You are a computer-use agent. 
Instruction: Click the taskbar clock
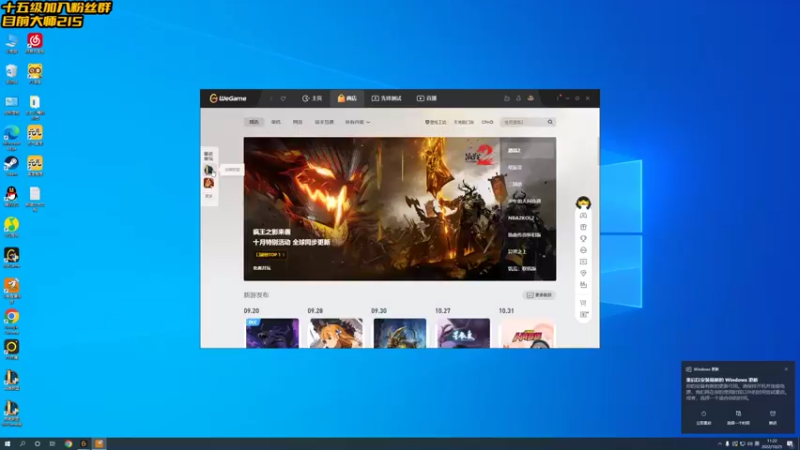771,444
